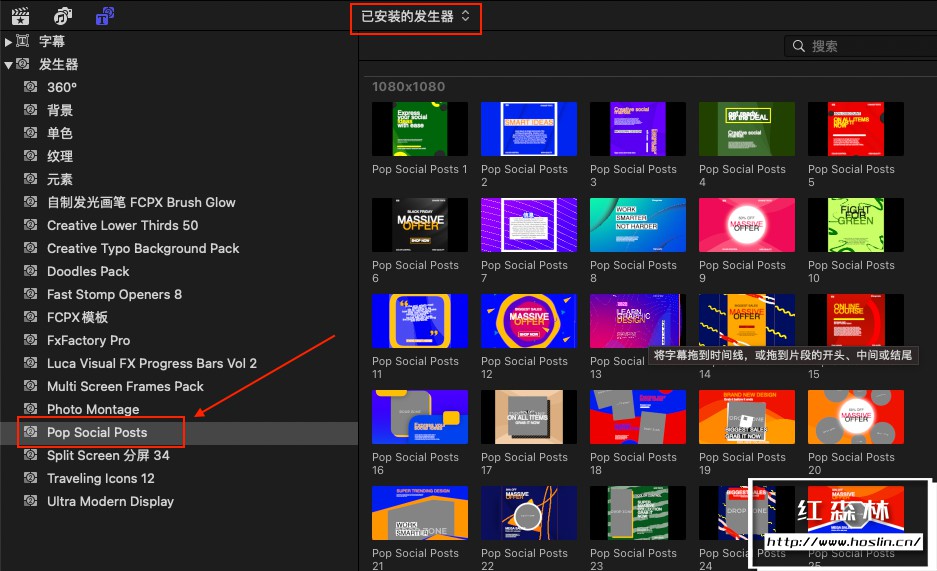Expand the 字幕 category triangle

click(x=8, y=42)
